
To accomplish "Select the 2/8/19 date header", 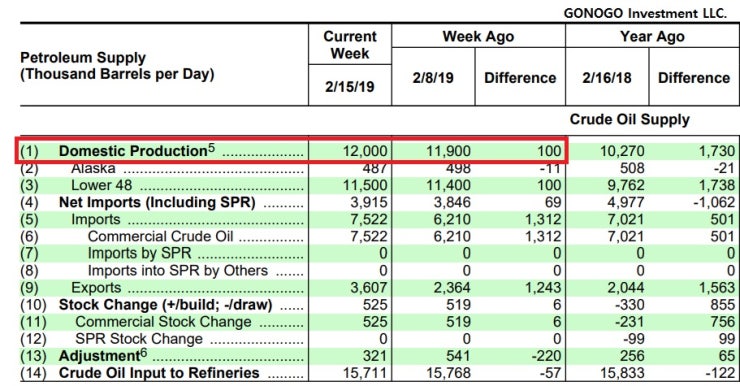I will (x=433, y=77).
